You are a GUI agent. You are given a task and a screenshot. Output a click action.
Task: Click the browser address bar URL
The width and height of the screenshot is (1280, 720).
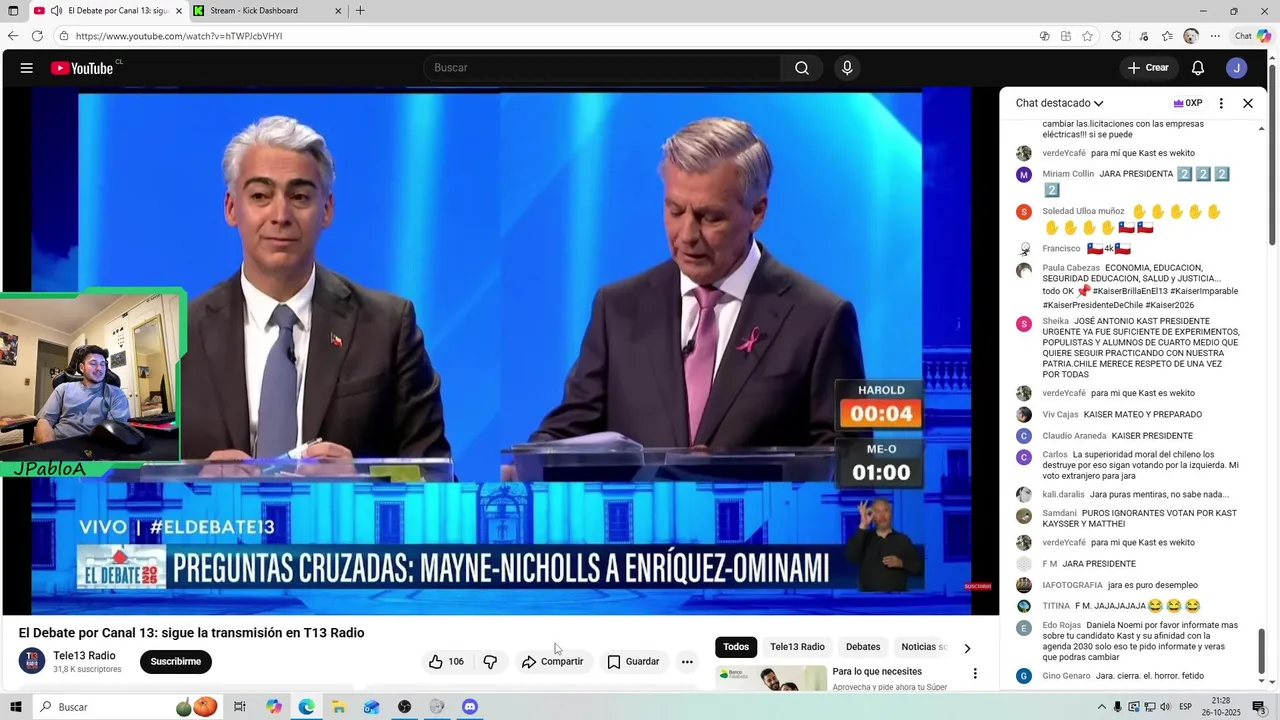point(179,36)
